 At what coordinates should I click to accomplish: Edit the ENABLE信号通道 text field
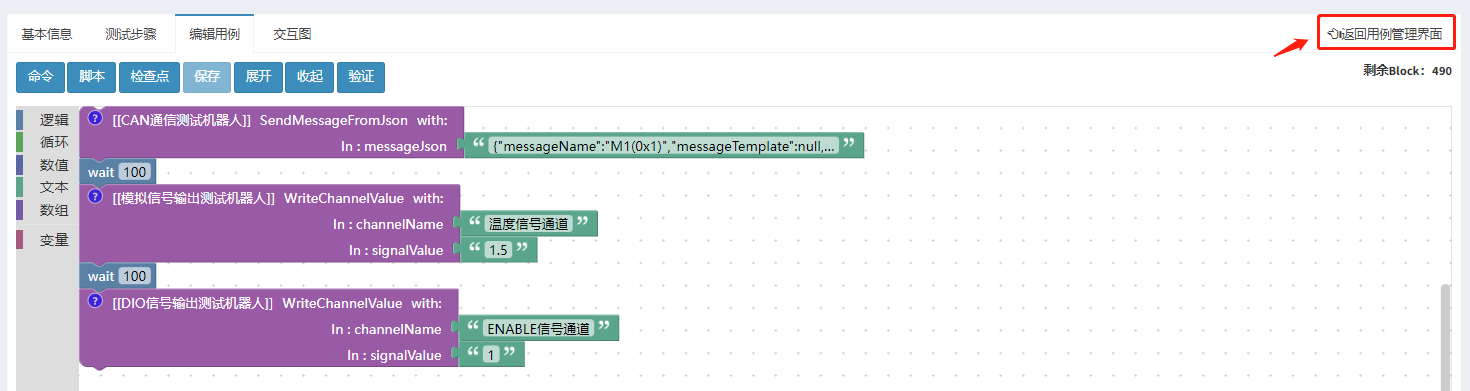point(539,328)
